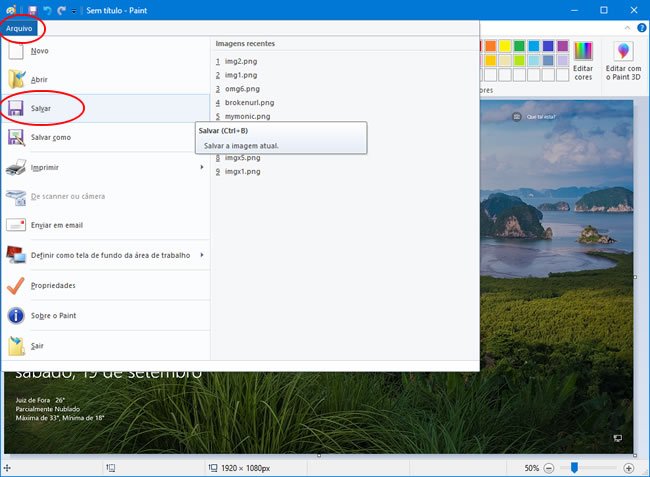Choose Salvar como from the menu
The height and width of the screenshot is (477, 650).
coord(51,138)
